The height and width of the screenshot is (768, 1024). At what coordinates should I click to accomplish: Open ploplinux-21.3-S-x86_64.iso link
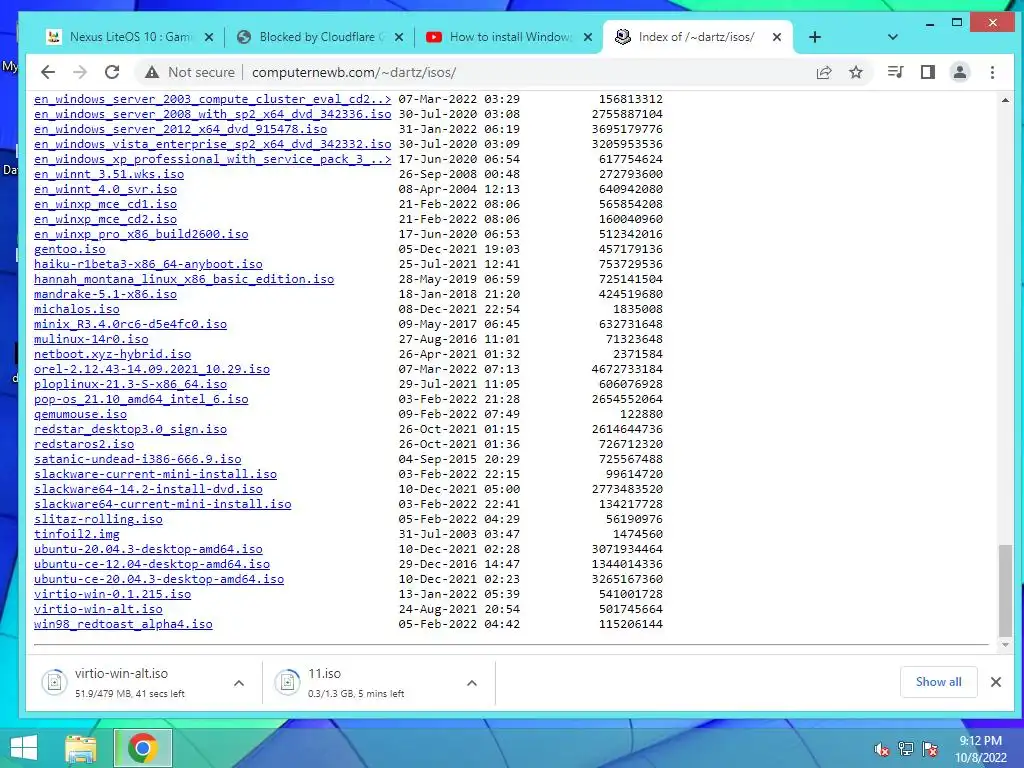click(x=131, y=384)
